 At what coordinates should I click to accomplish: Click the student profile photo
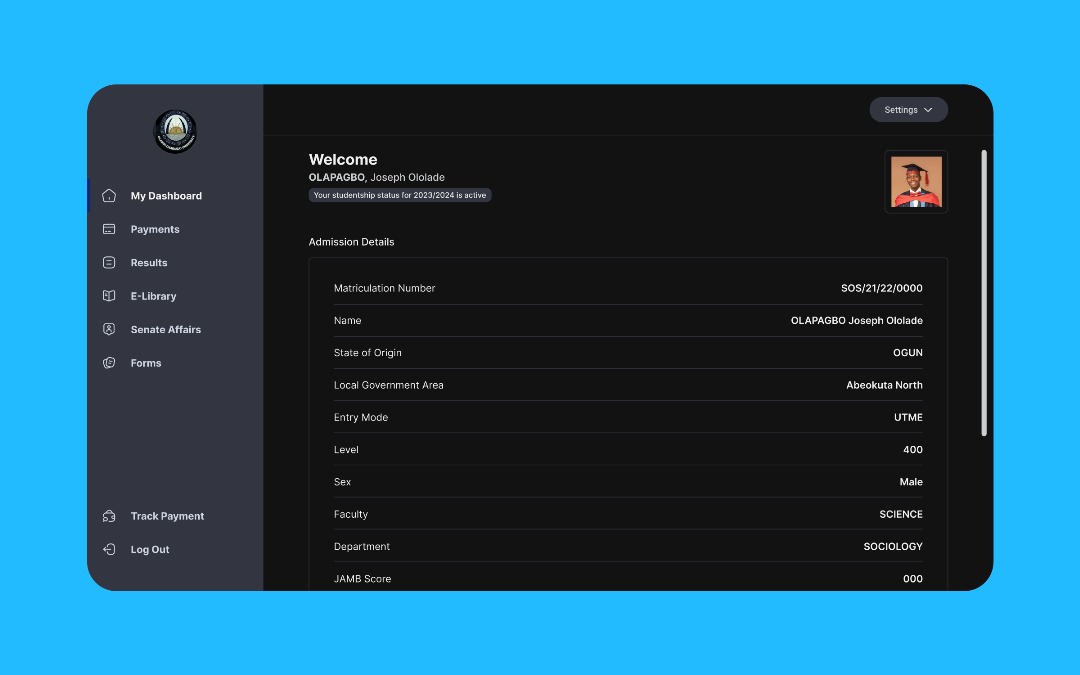click(916, 182)
